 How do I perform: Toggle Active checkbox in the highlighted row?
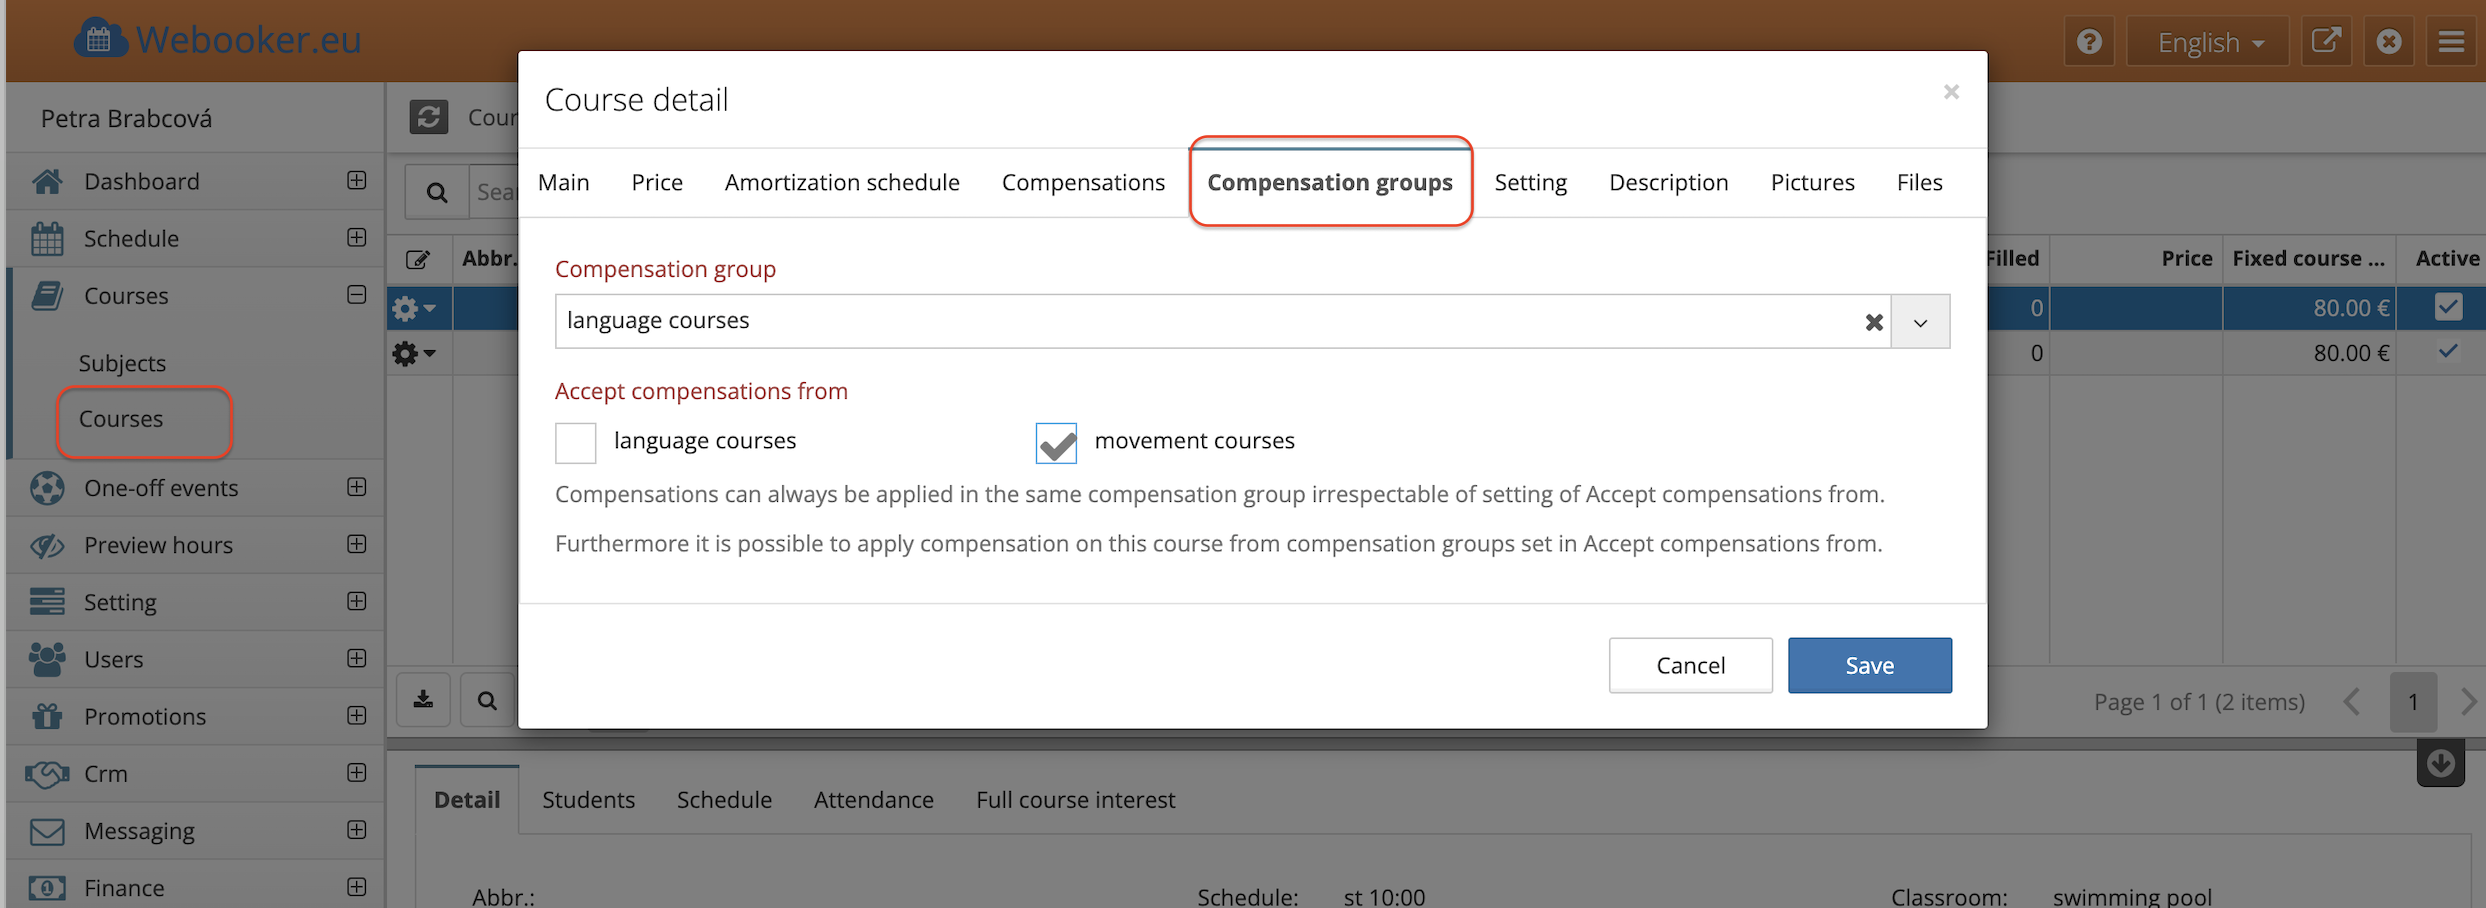click(2448, 307)
